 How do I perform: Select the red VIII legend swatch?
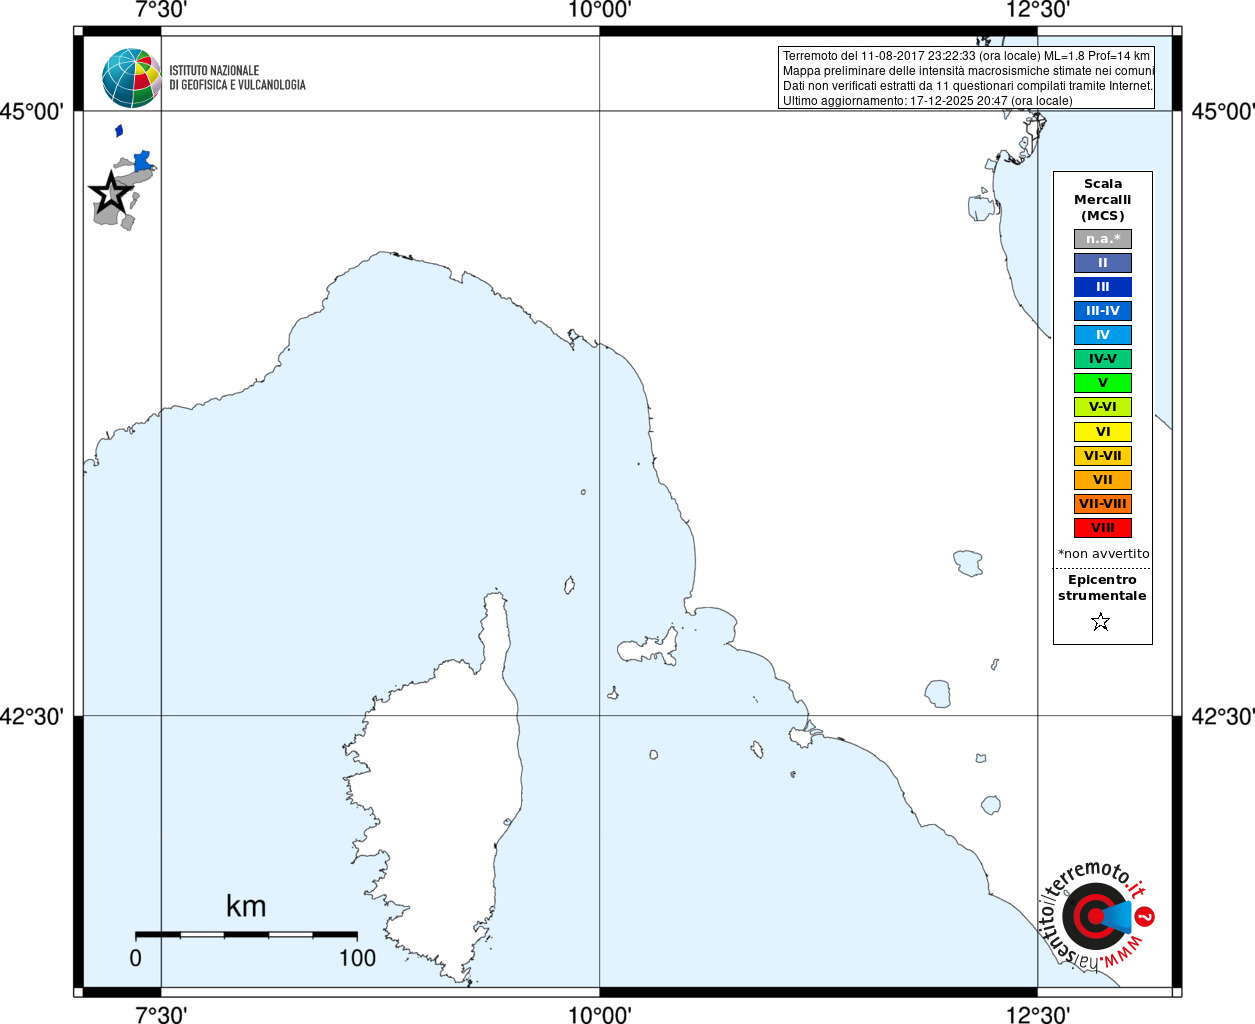point(1103,528)
